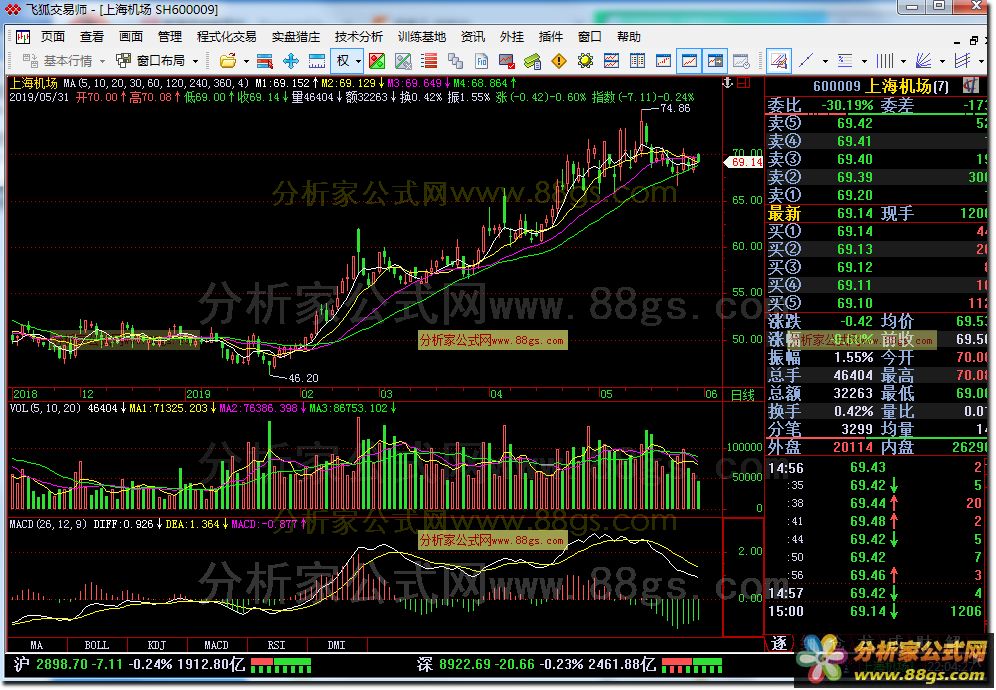Click the overlapping grey squares icon
The image size is (996, 690).
[455, 61]
